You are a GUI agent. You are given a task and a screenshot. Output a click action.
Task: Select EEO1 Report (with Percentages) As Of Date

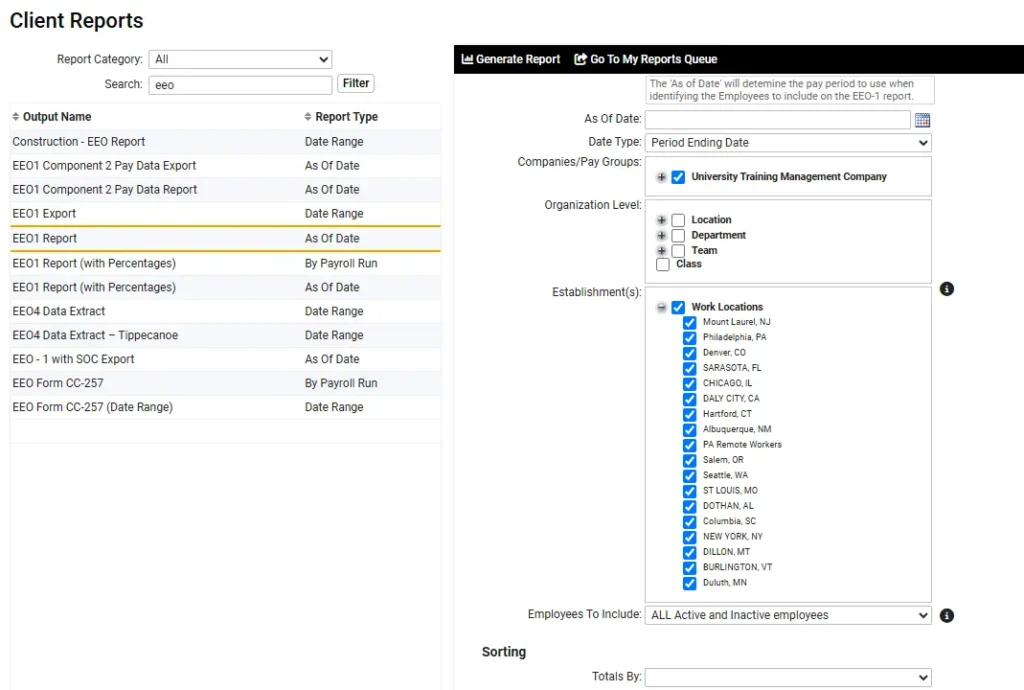(x=225, y=287)
